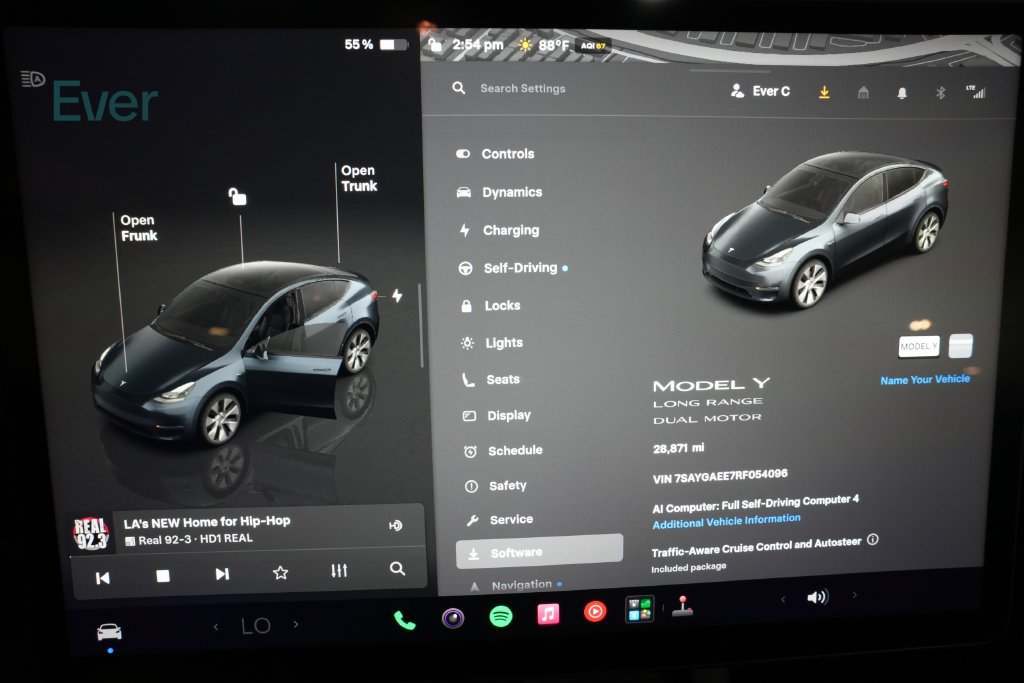
Task: Launch Spotify from the dock
Action: (501, 616)
